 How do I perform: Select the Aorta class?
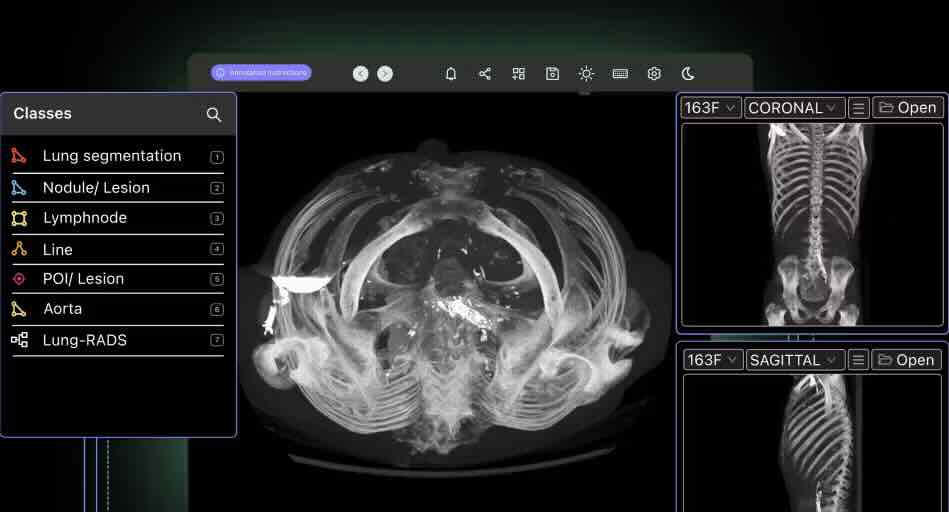pos(118,309)
